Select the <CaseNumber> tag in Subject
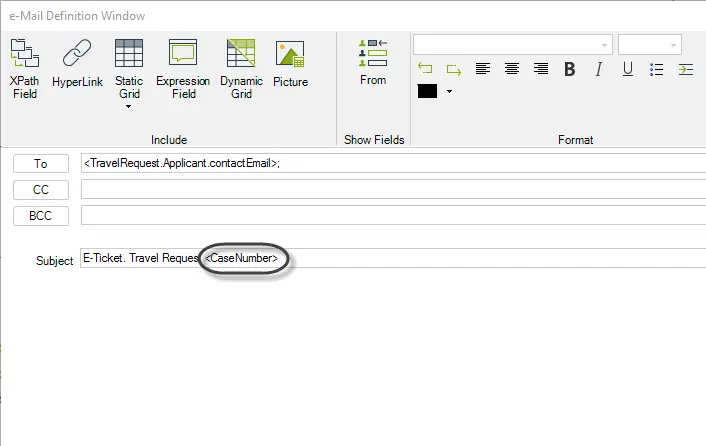The image size is (706, 446). click(x=241, y=258)
